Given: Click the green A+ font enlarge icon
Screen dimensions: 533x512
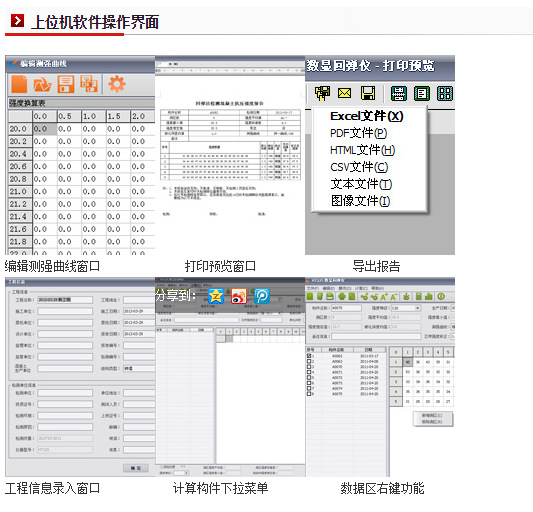Looking at the screenshot, I should [x=384, y=297].
